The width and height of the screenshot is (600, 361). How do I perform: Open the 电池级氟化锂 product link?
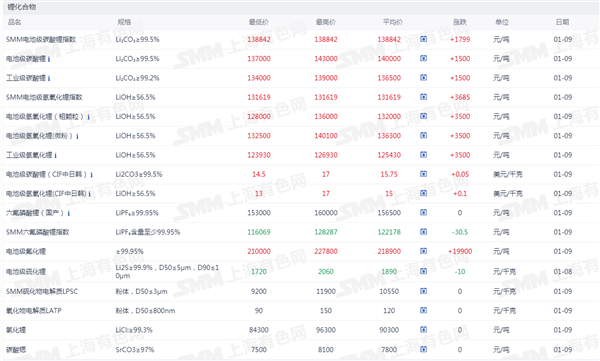point(26,252)
